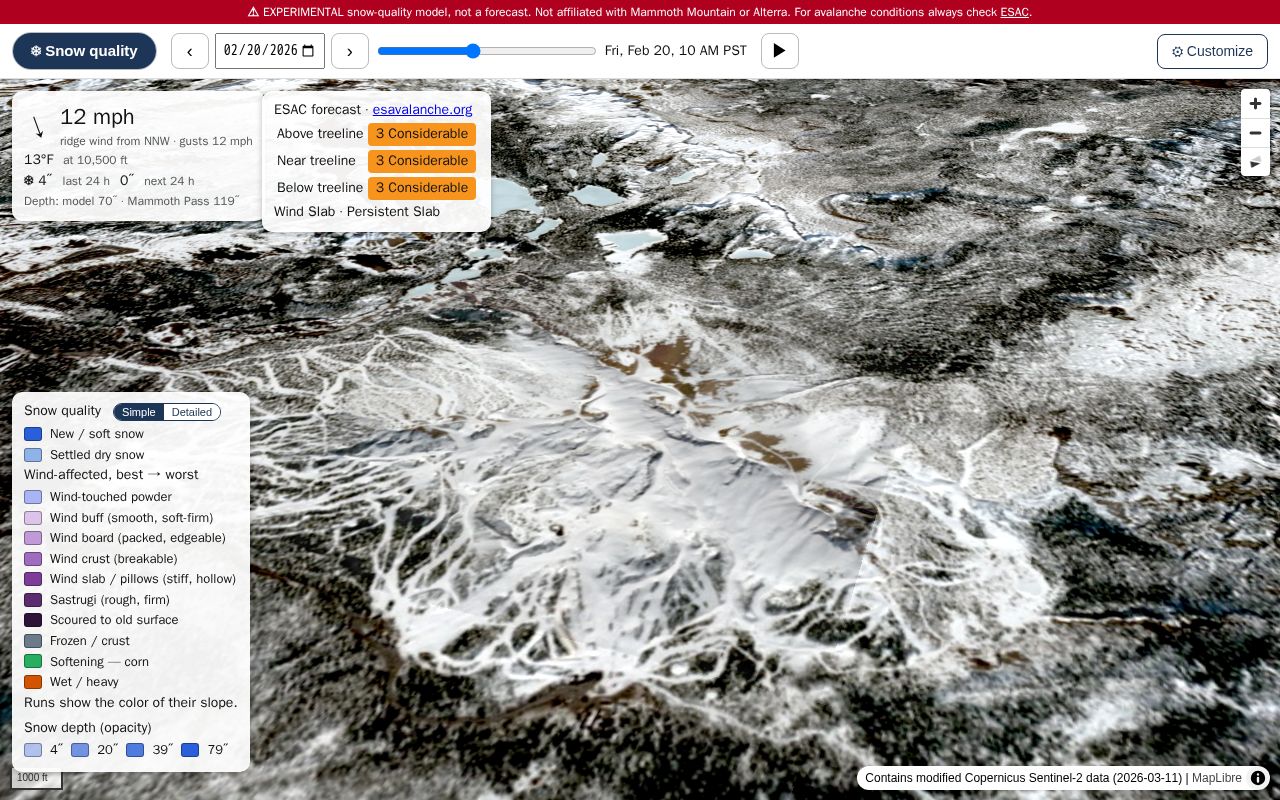Screen dimensions: 1280x800
Task: Open the MapLibre link
Action: (x=1217, y=778)
